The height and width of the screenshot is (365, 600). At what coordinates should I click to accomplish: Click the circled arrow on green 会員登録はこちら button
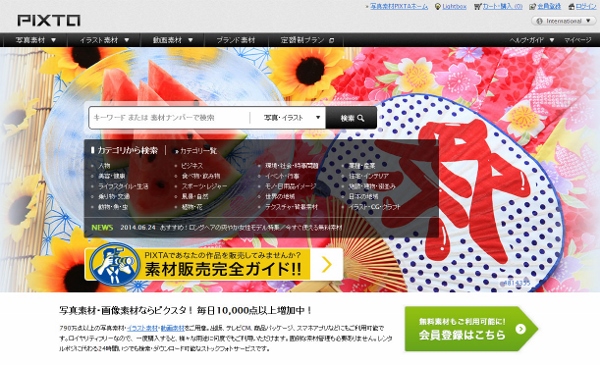coord(520,329)
